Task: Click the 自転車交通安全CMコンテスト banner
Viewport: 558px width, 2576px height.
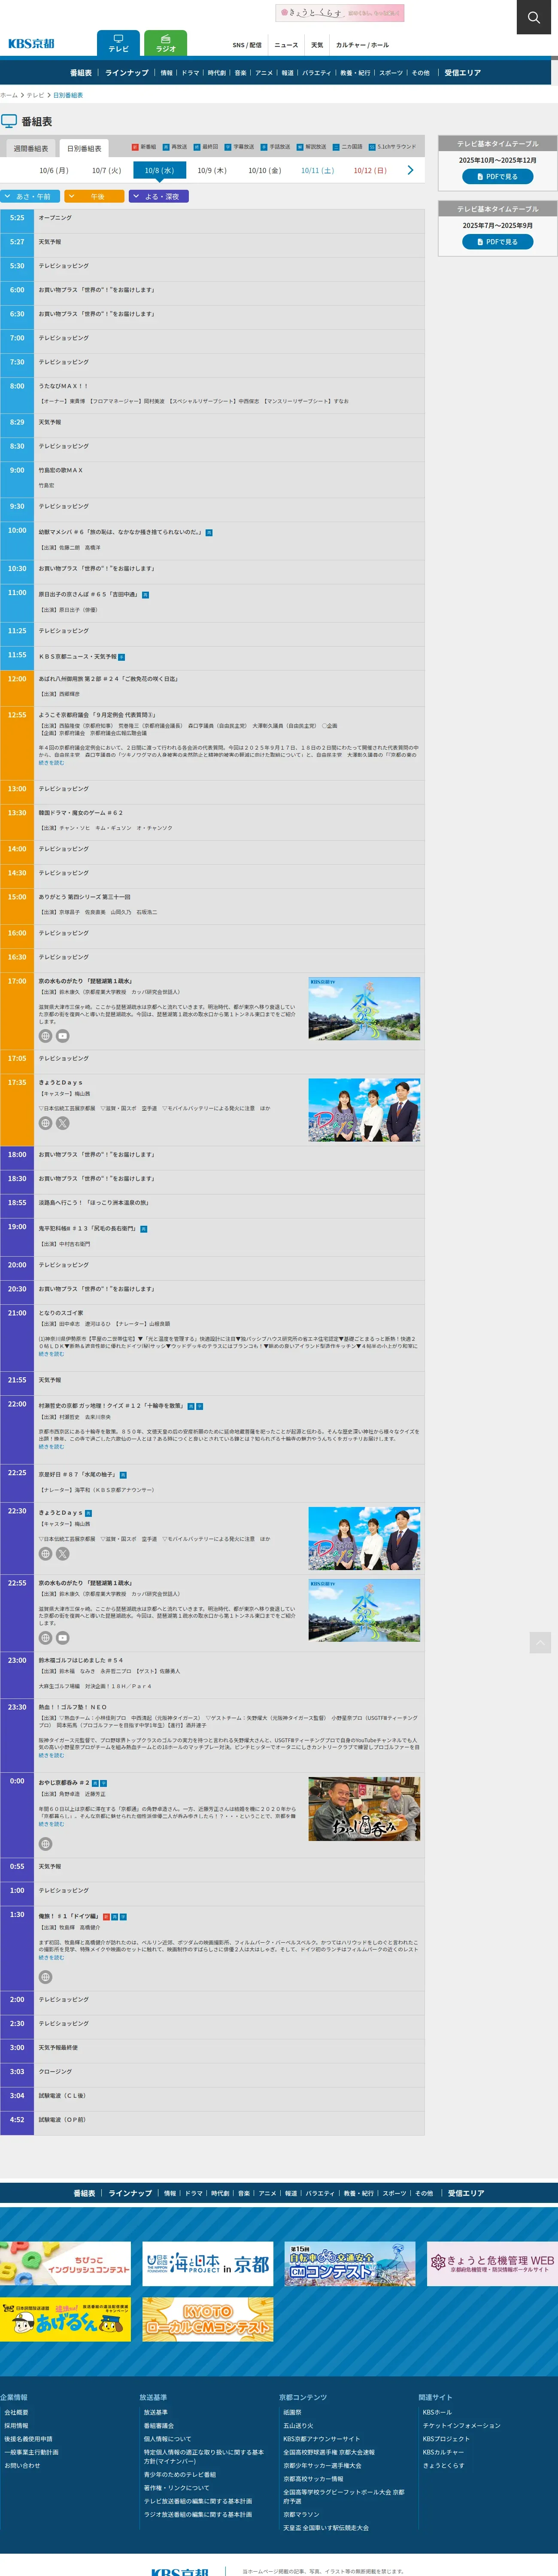Action: click(350, 2263)
